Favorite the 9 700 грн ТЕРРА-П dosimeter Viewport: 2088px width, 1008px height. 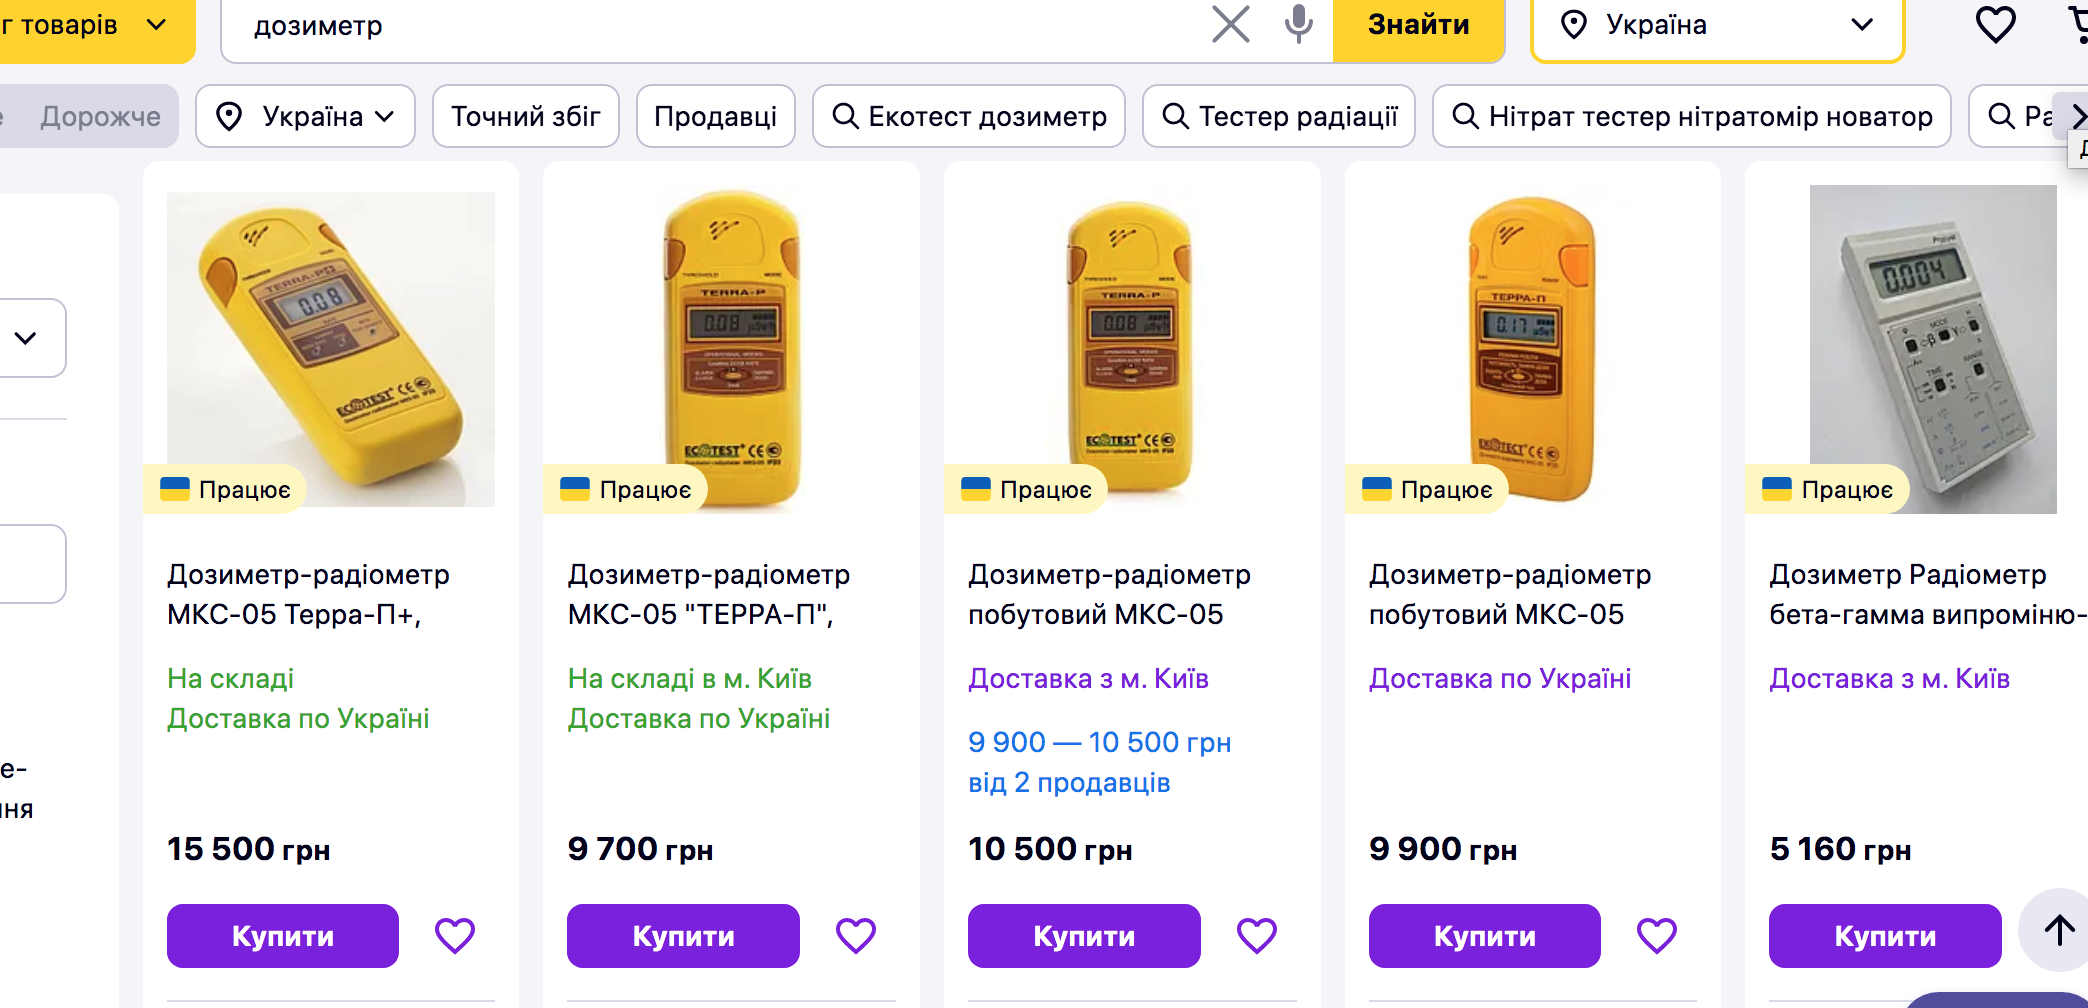855,936
